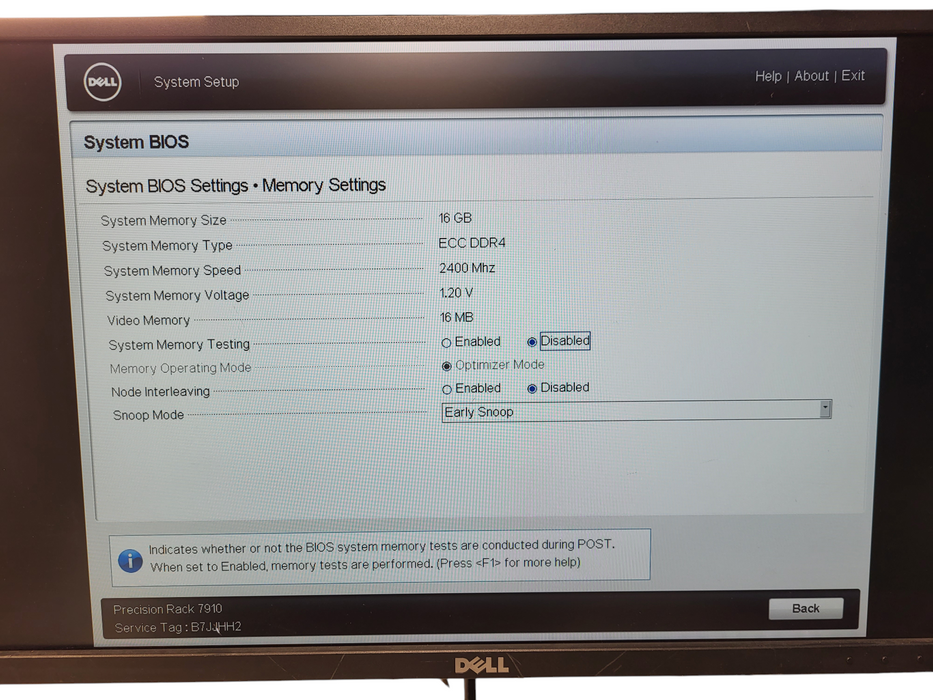
Task: Choose Exit in the header
Action: tap(853, 76)
